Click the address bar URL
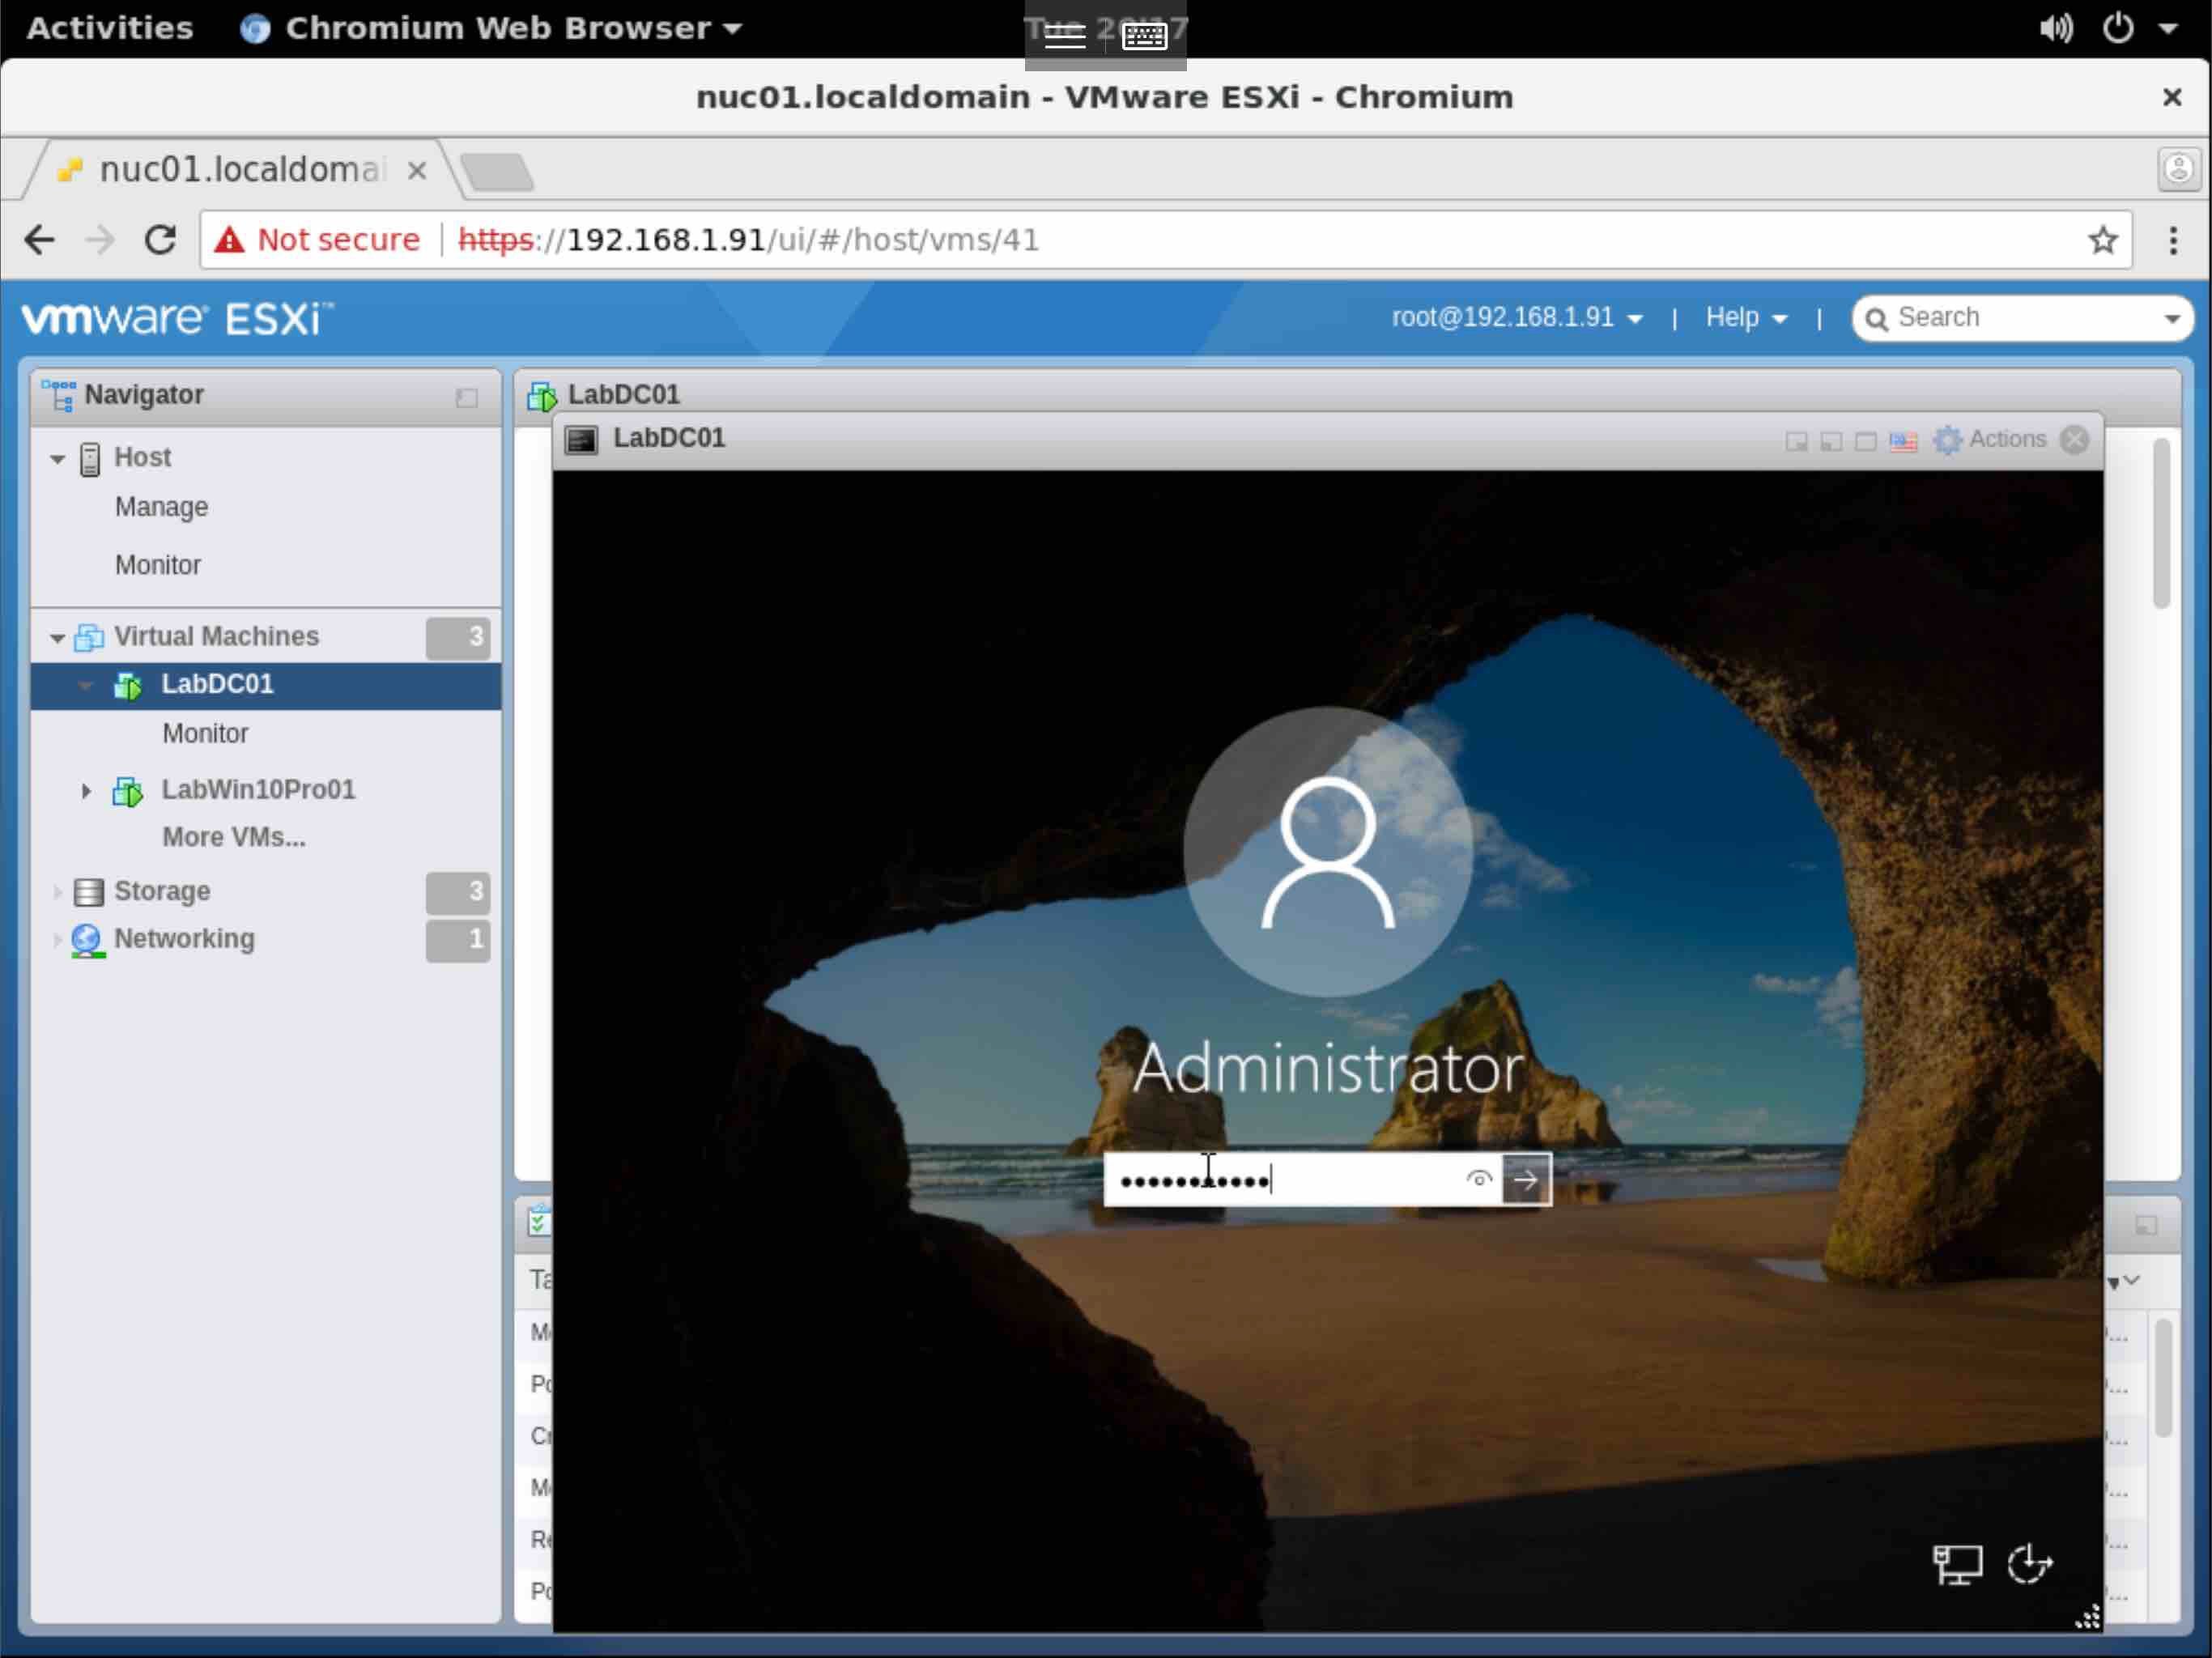The height and width of the screenshot is (1658, 2212). (x=748, y=240)
